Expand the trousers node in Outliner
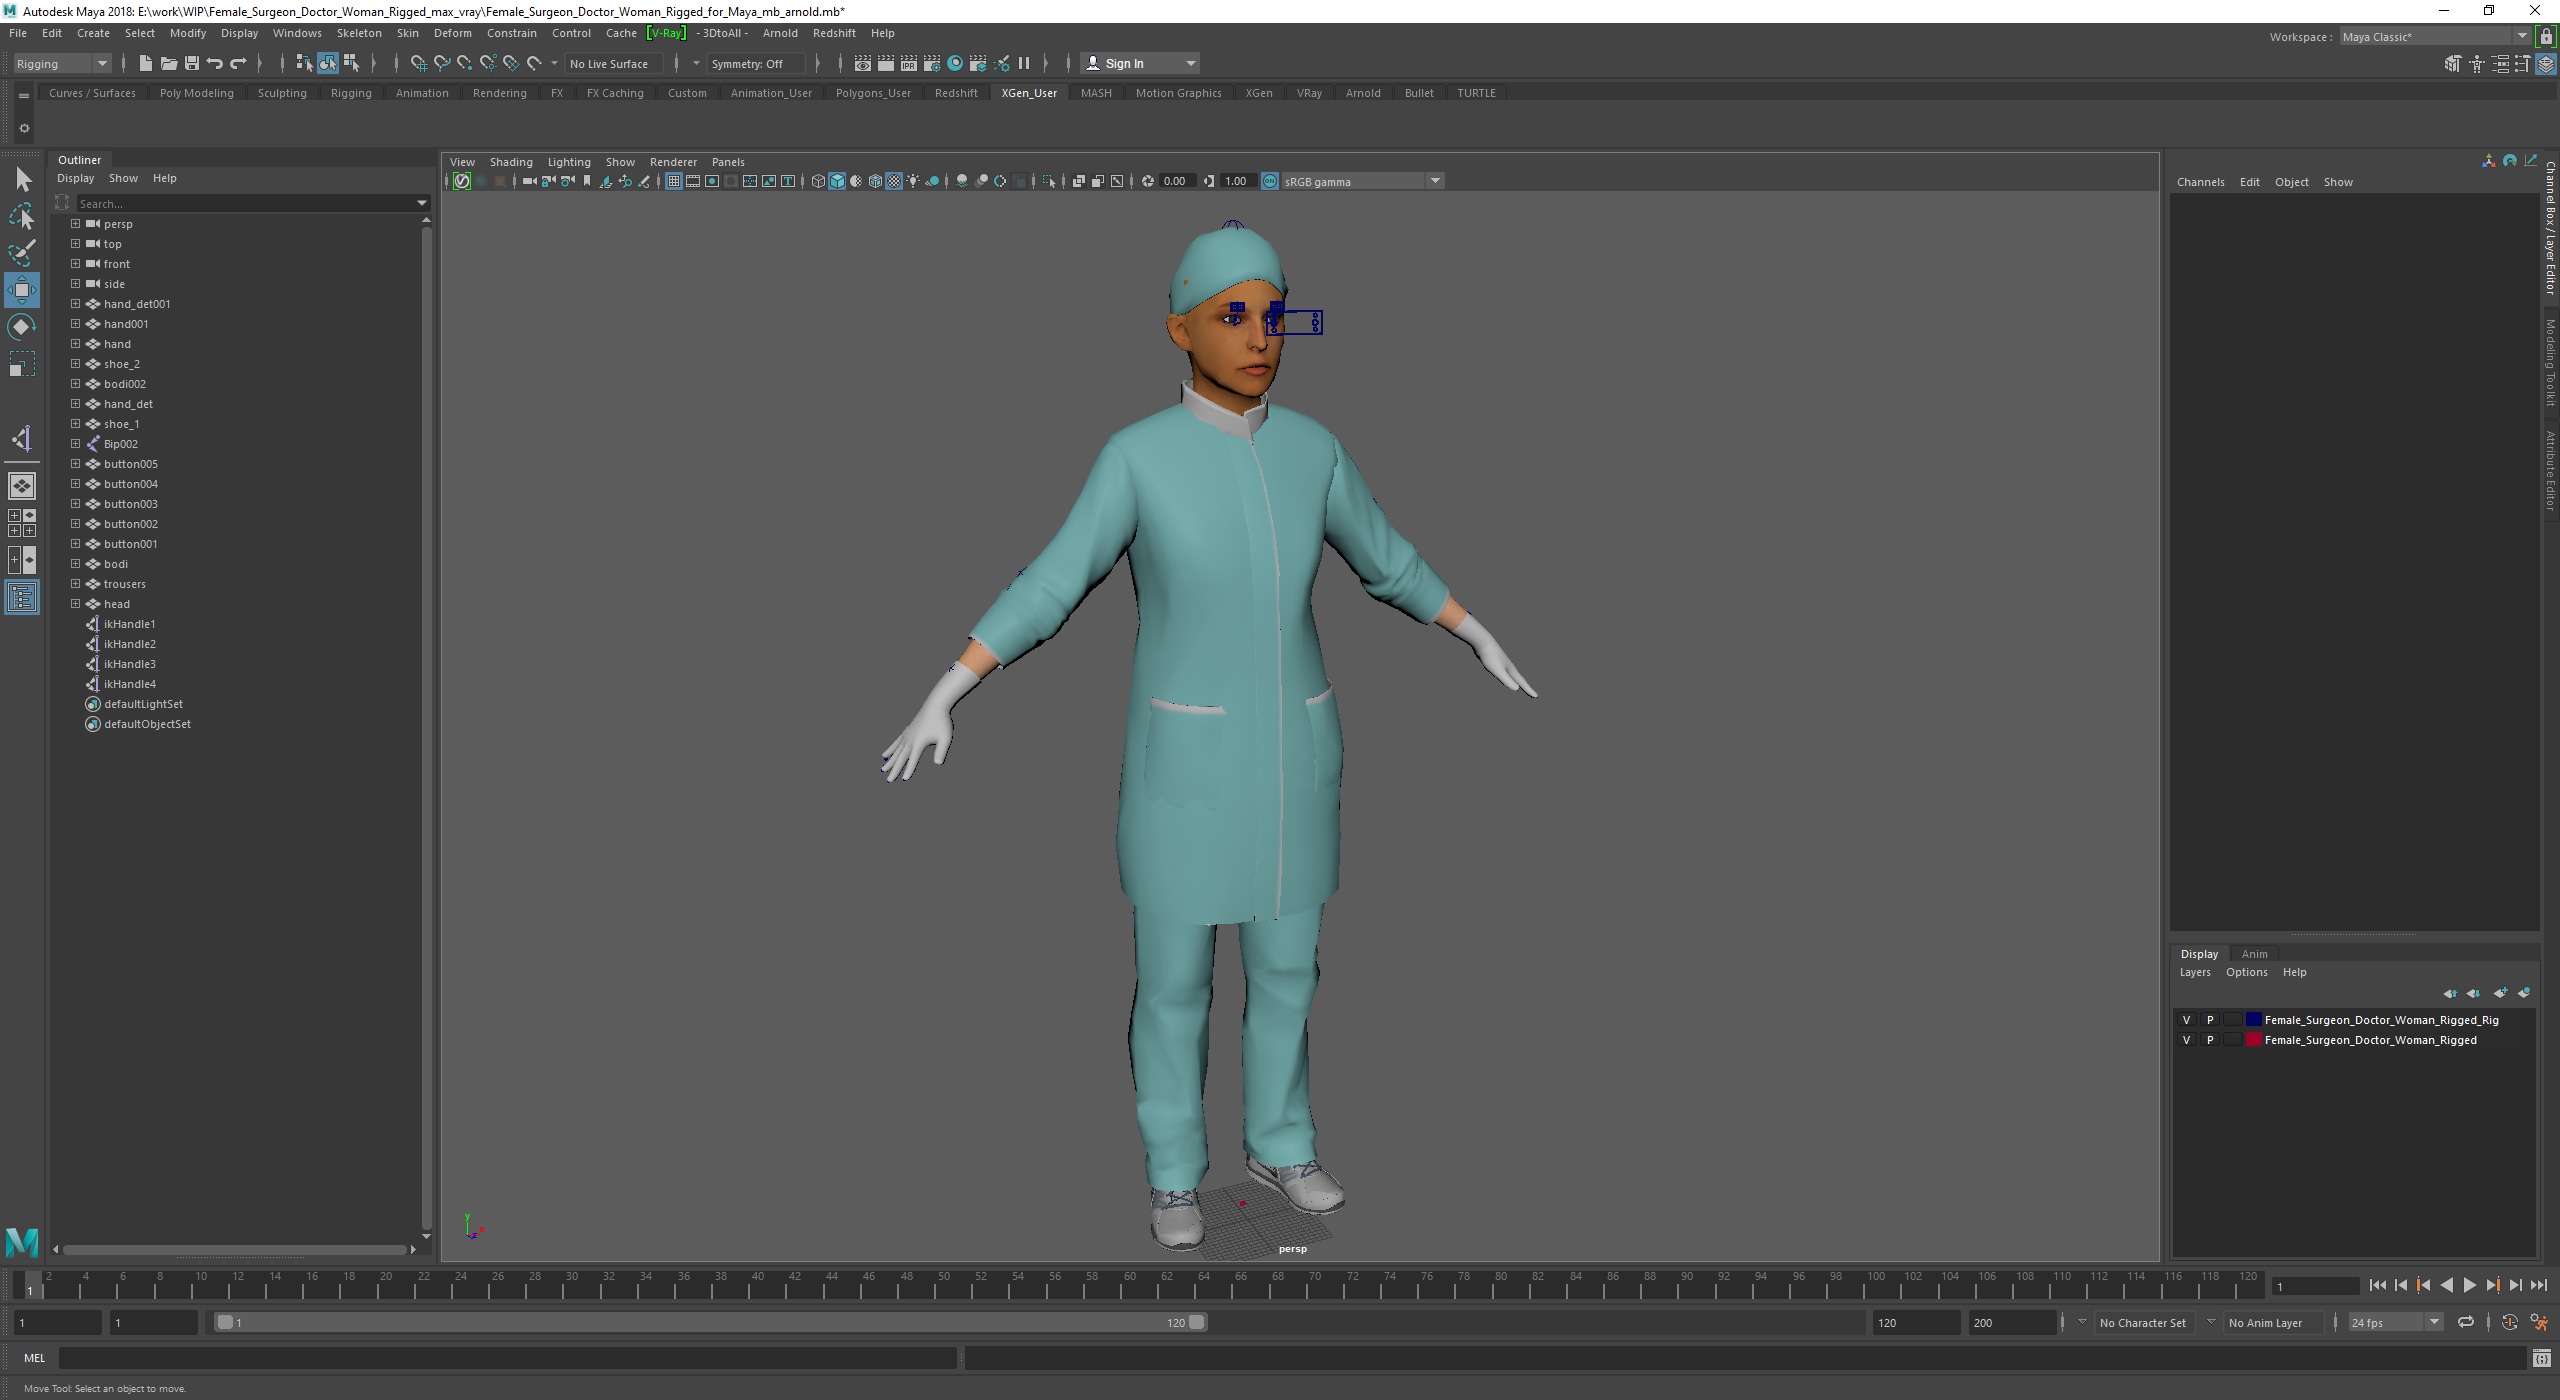Image resolution: width=2560 pixels, height=1400 pixels. (75, 584)
